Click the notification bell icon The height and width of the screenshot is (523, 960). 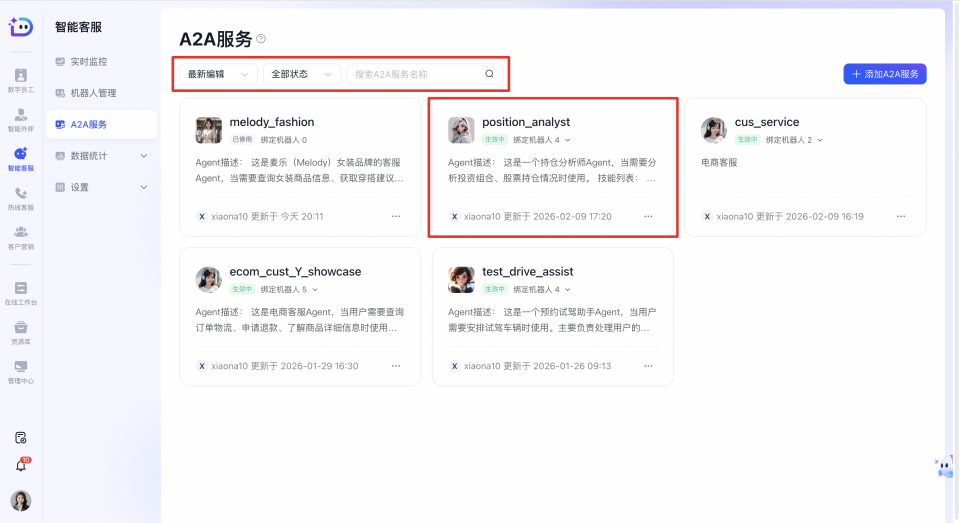(21, 465)
